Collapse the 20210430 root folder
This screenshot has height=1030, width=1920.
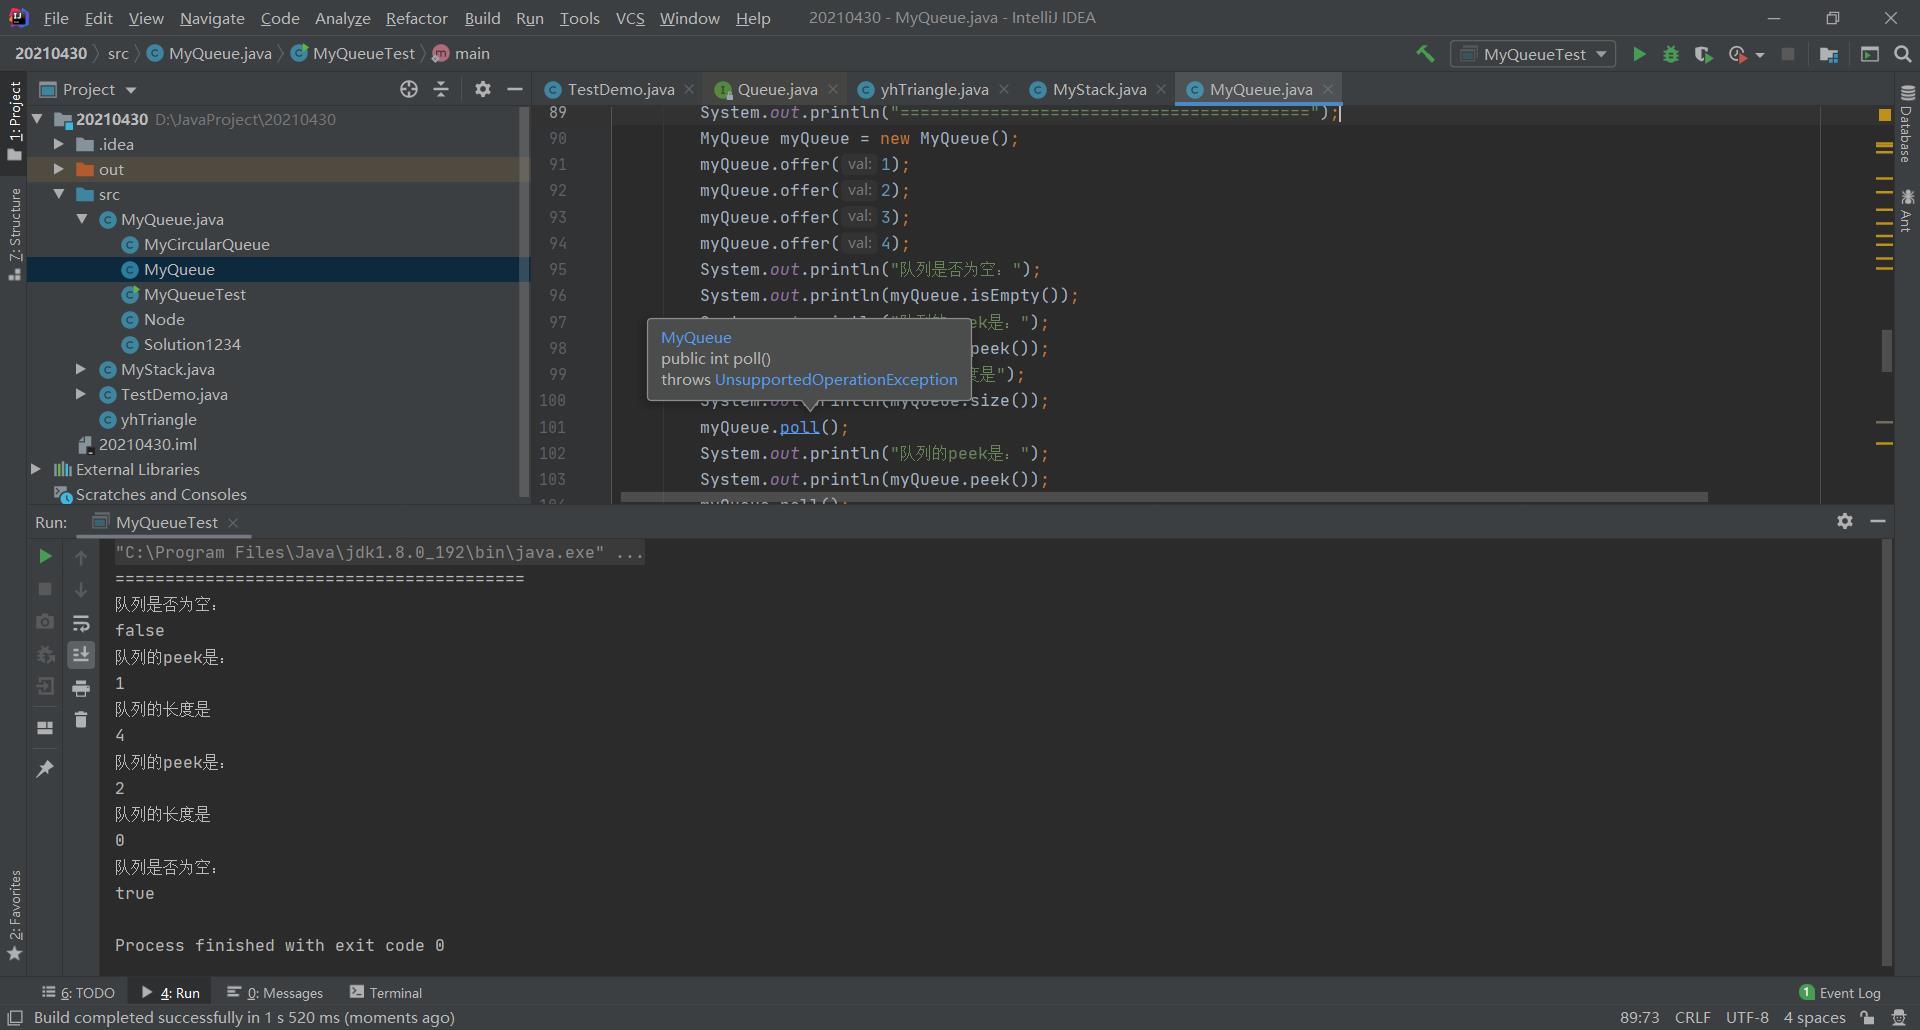click(37, 119)
